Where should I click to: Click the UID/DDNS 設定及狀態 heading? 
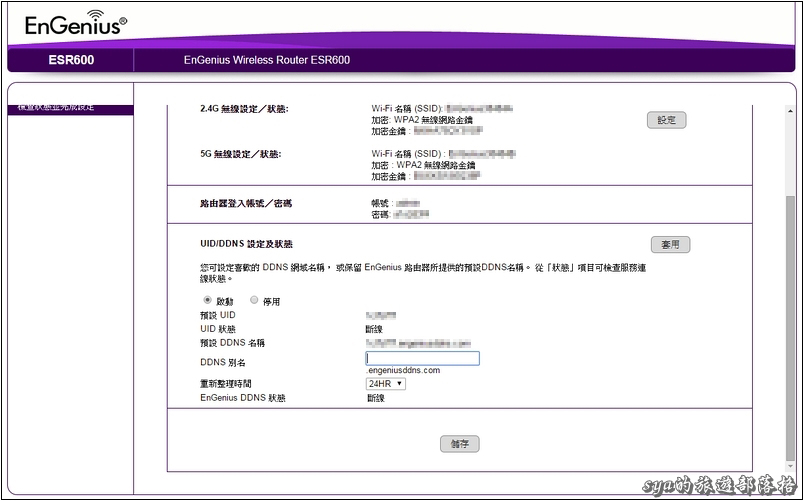point(246,245)
